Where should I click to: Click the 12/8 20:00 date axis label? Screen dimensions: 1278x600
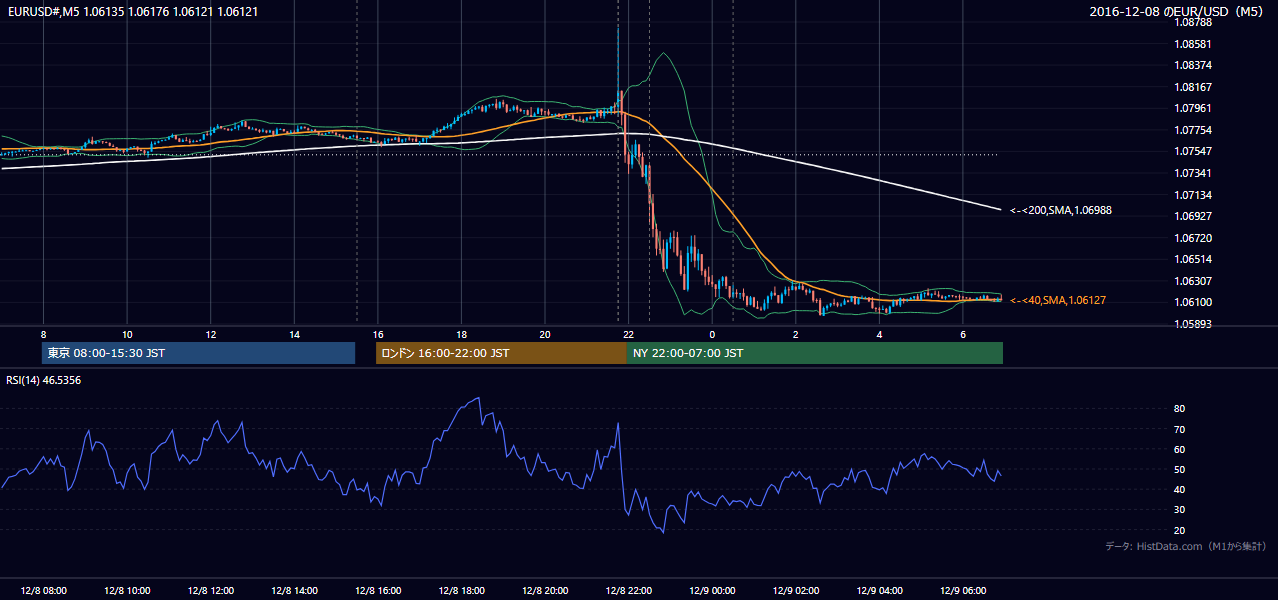[x=544, y=591]
